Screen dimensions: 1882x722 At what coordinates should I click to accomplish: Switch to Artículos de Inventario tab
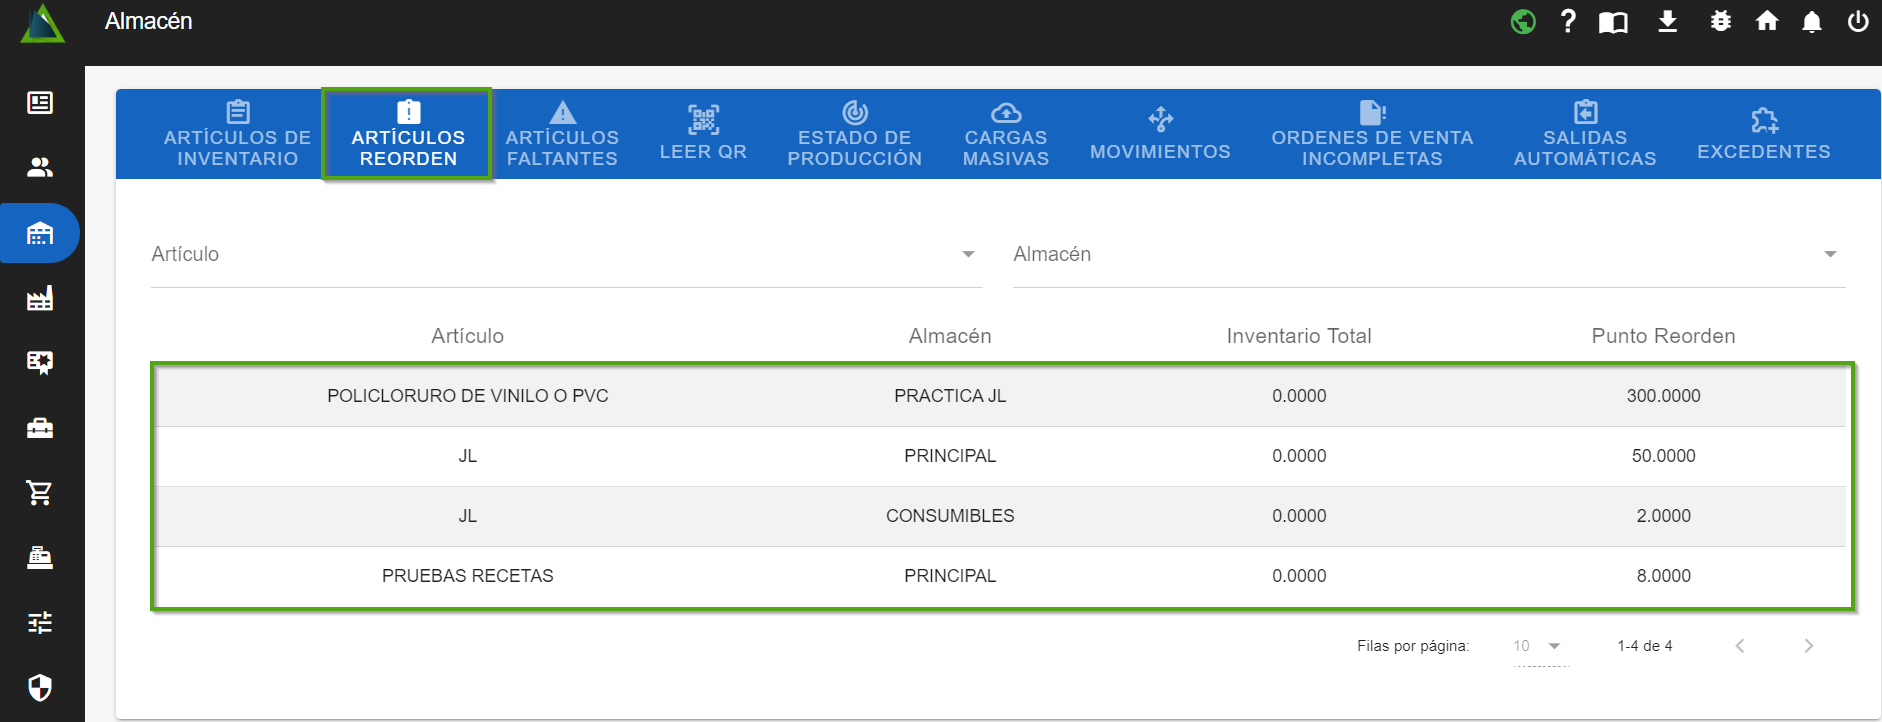pos(237,134)
